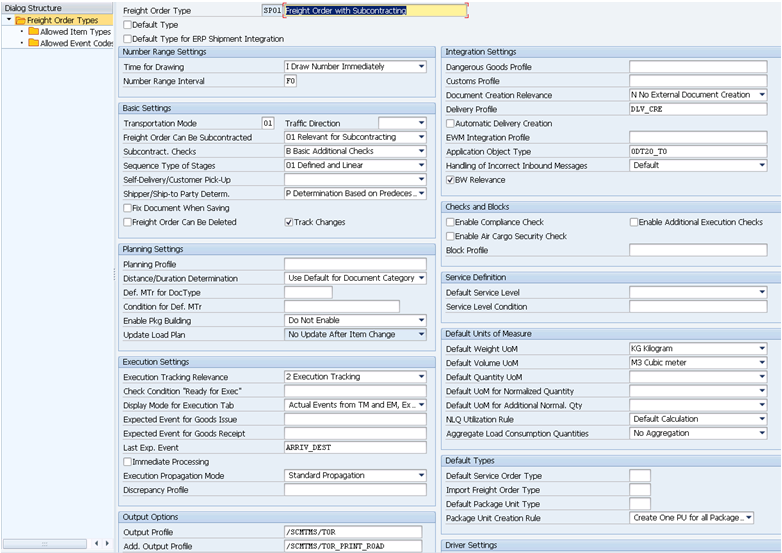Tick the Immediate Processing checkbox
The image size is (782, 553).
pos(127,462)
